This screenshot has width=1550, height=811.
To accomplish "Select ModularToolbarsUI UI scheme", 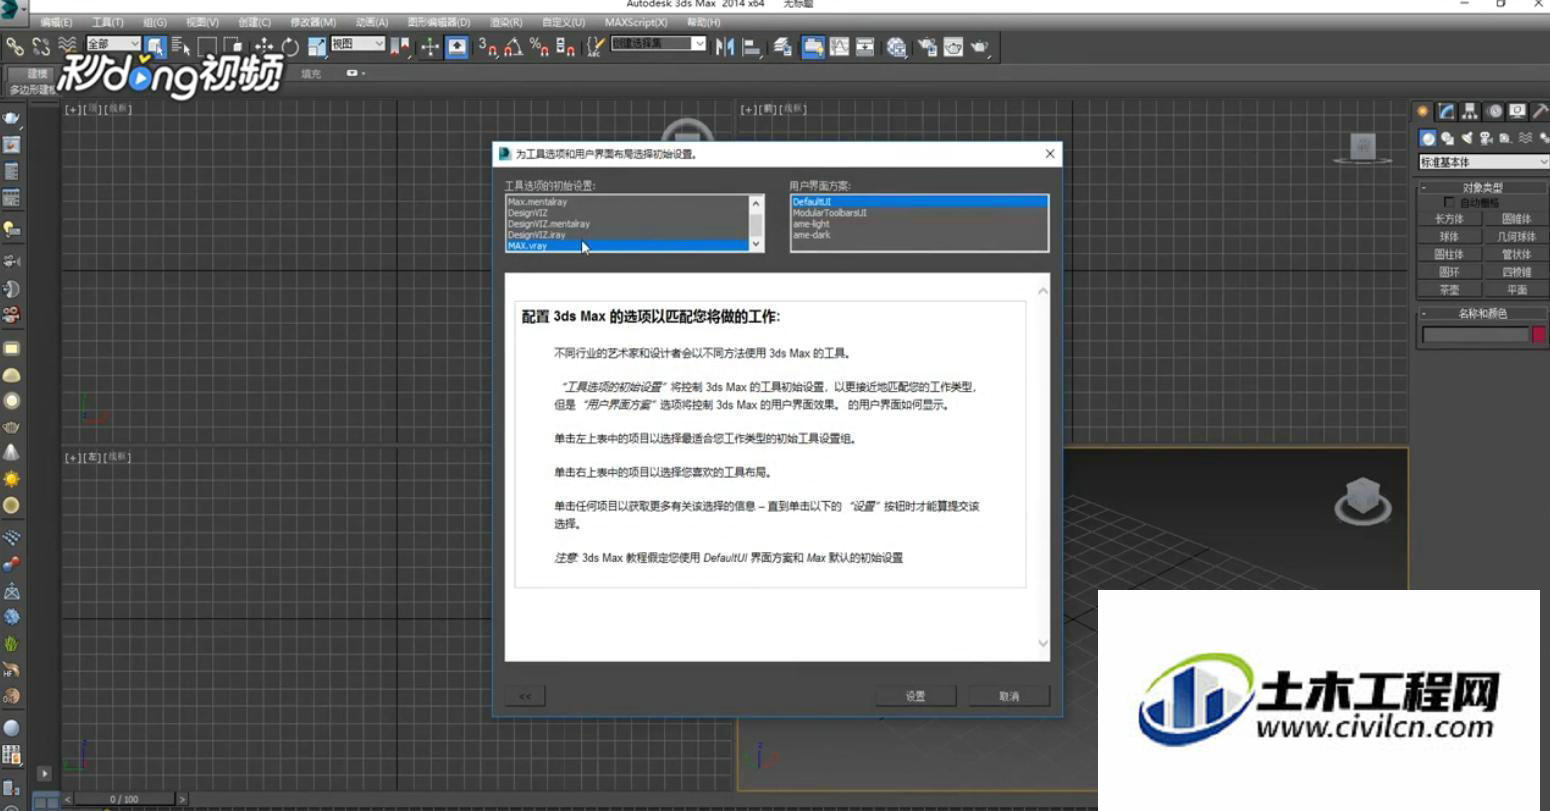I will (x=918, y=213).
